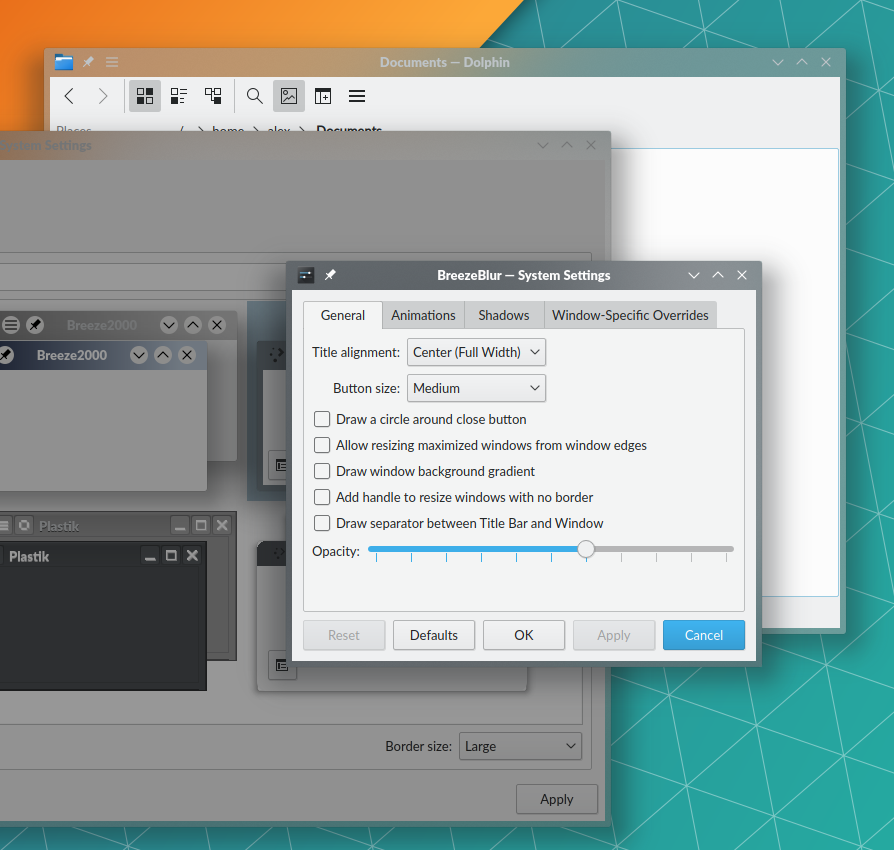Click Cancel in BreezeBlur dialog

coord(704,635)
